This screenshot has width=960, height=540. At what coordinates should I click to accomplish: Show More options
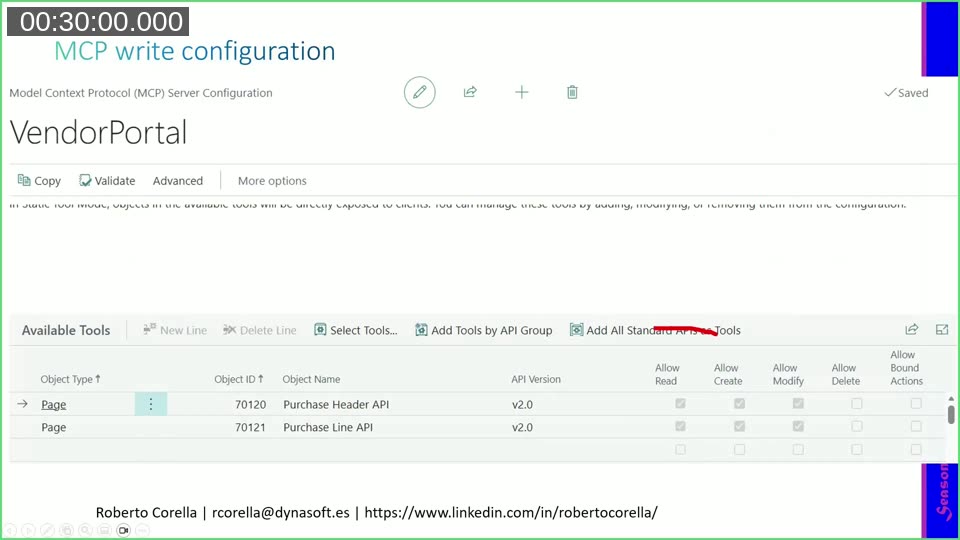click(272, 181)
